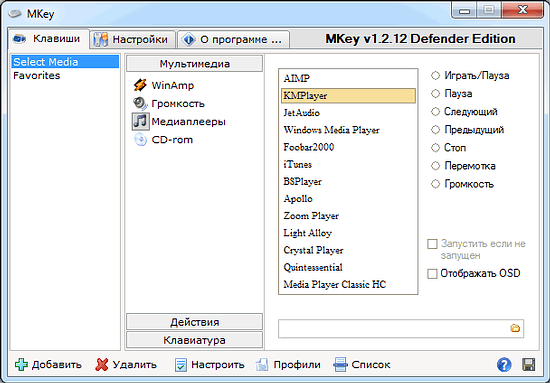550x383 pixels.
Task: Click the WinAmp text label
Action: point(173,85)
